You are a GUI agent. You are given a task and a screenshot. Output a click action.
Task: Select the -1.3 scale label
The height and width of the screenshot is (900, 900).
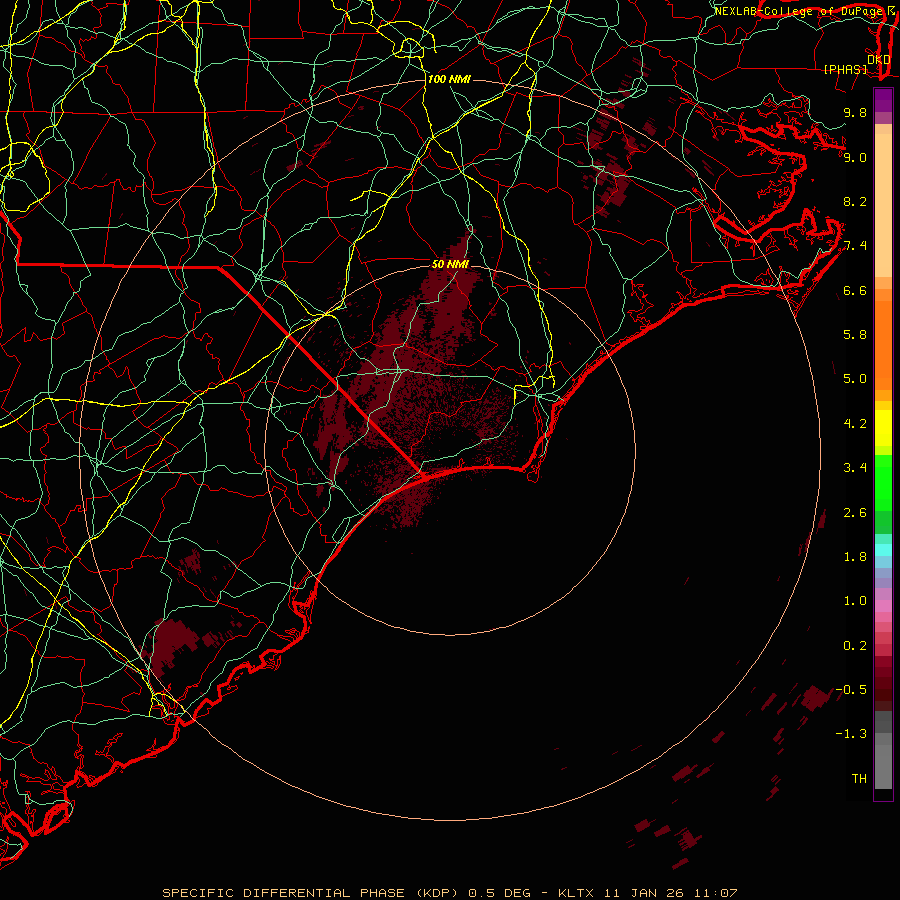(851, 734)
